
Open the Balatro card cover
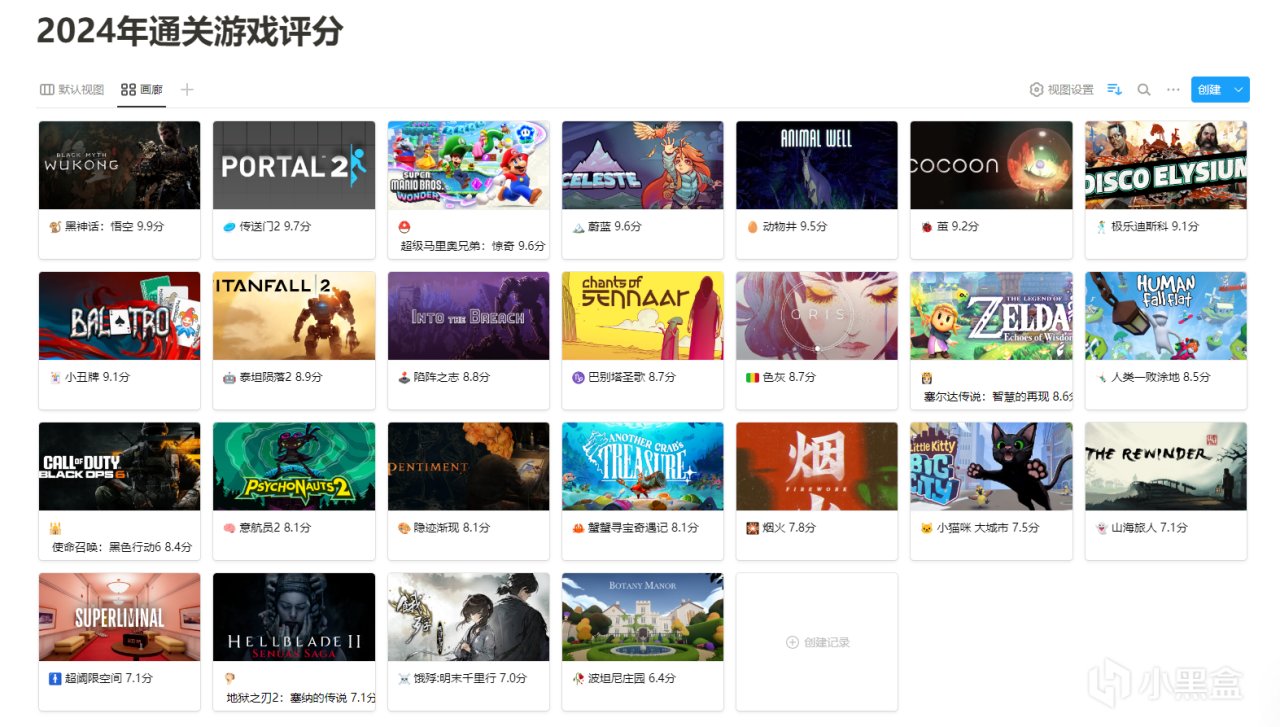(x=119, y=316)
